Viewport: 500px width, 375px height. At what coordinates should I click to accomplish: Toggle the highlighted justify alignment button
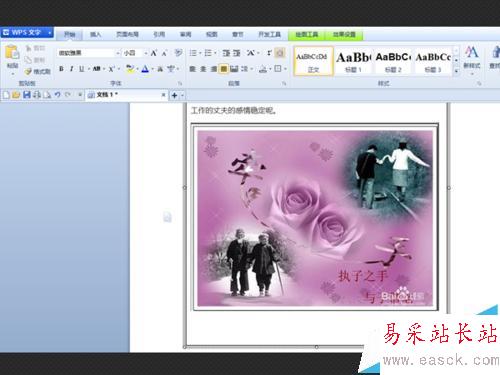point(224,69)
